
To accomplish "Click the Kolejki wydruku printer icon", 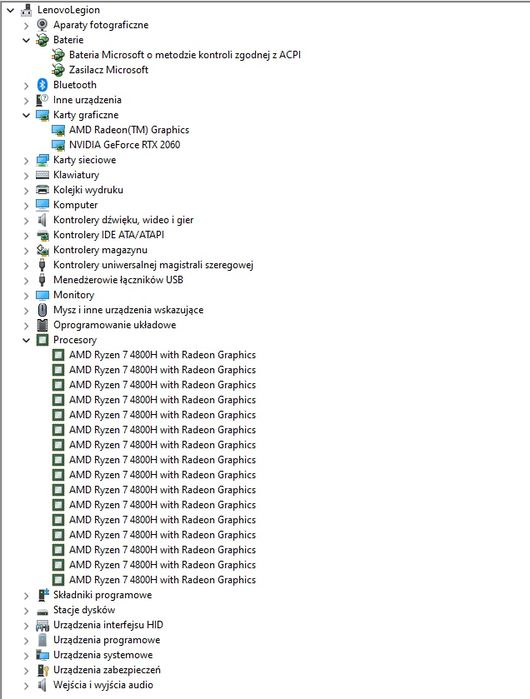I will pyautogui.click(x=42, y=190).
